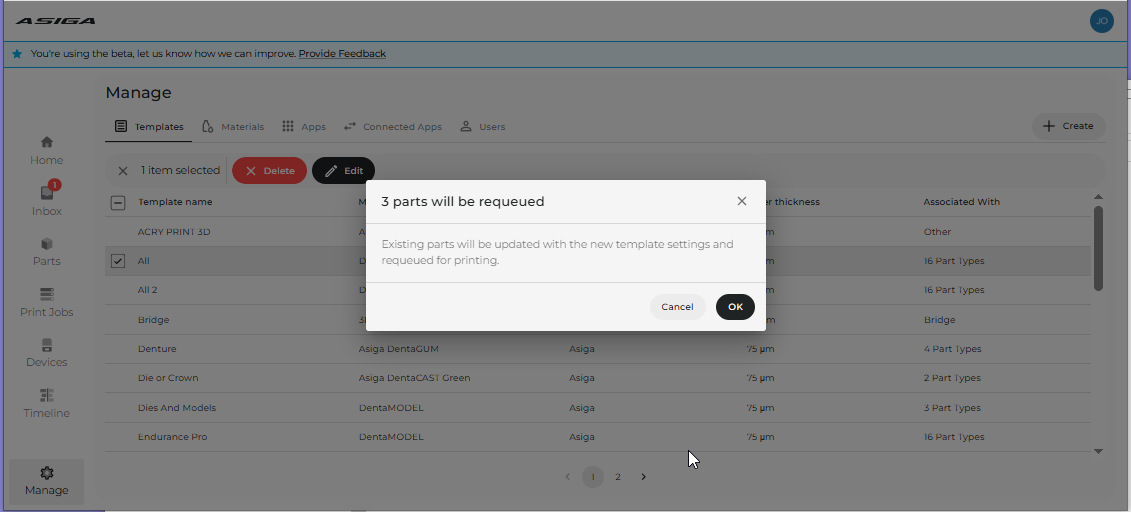Image resolution: width=1131 pixels, height=512 pixels.
Task: Uncheck the 'All' template row checkbox
Action: tap(118, 261)
